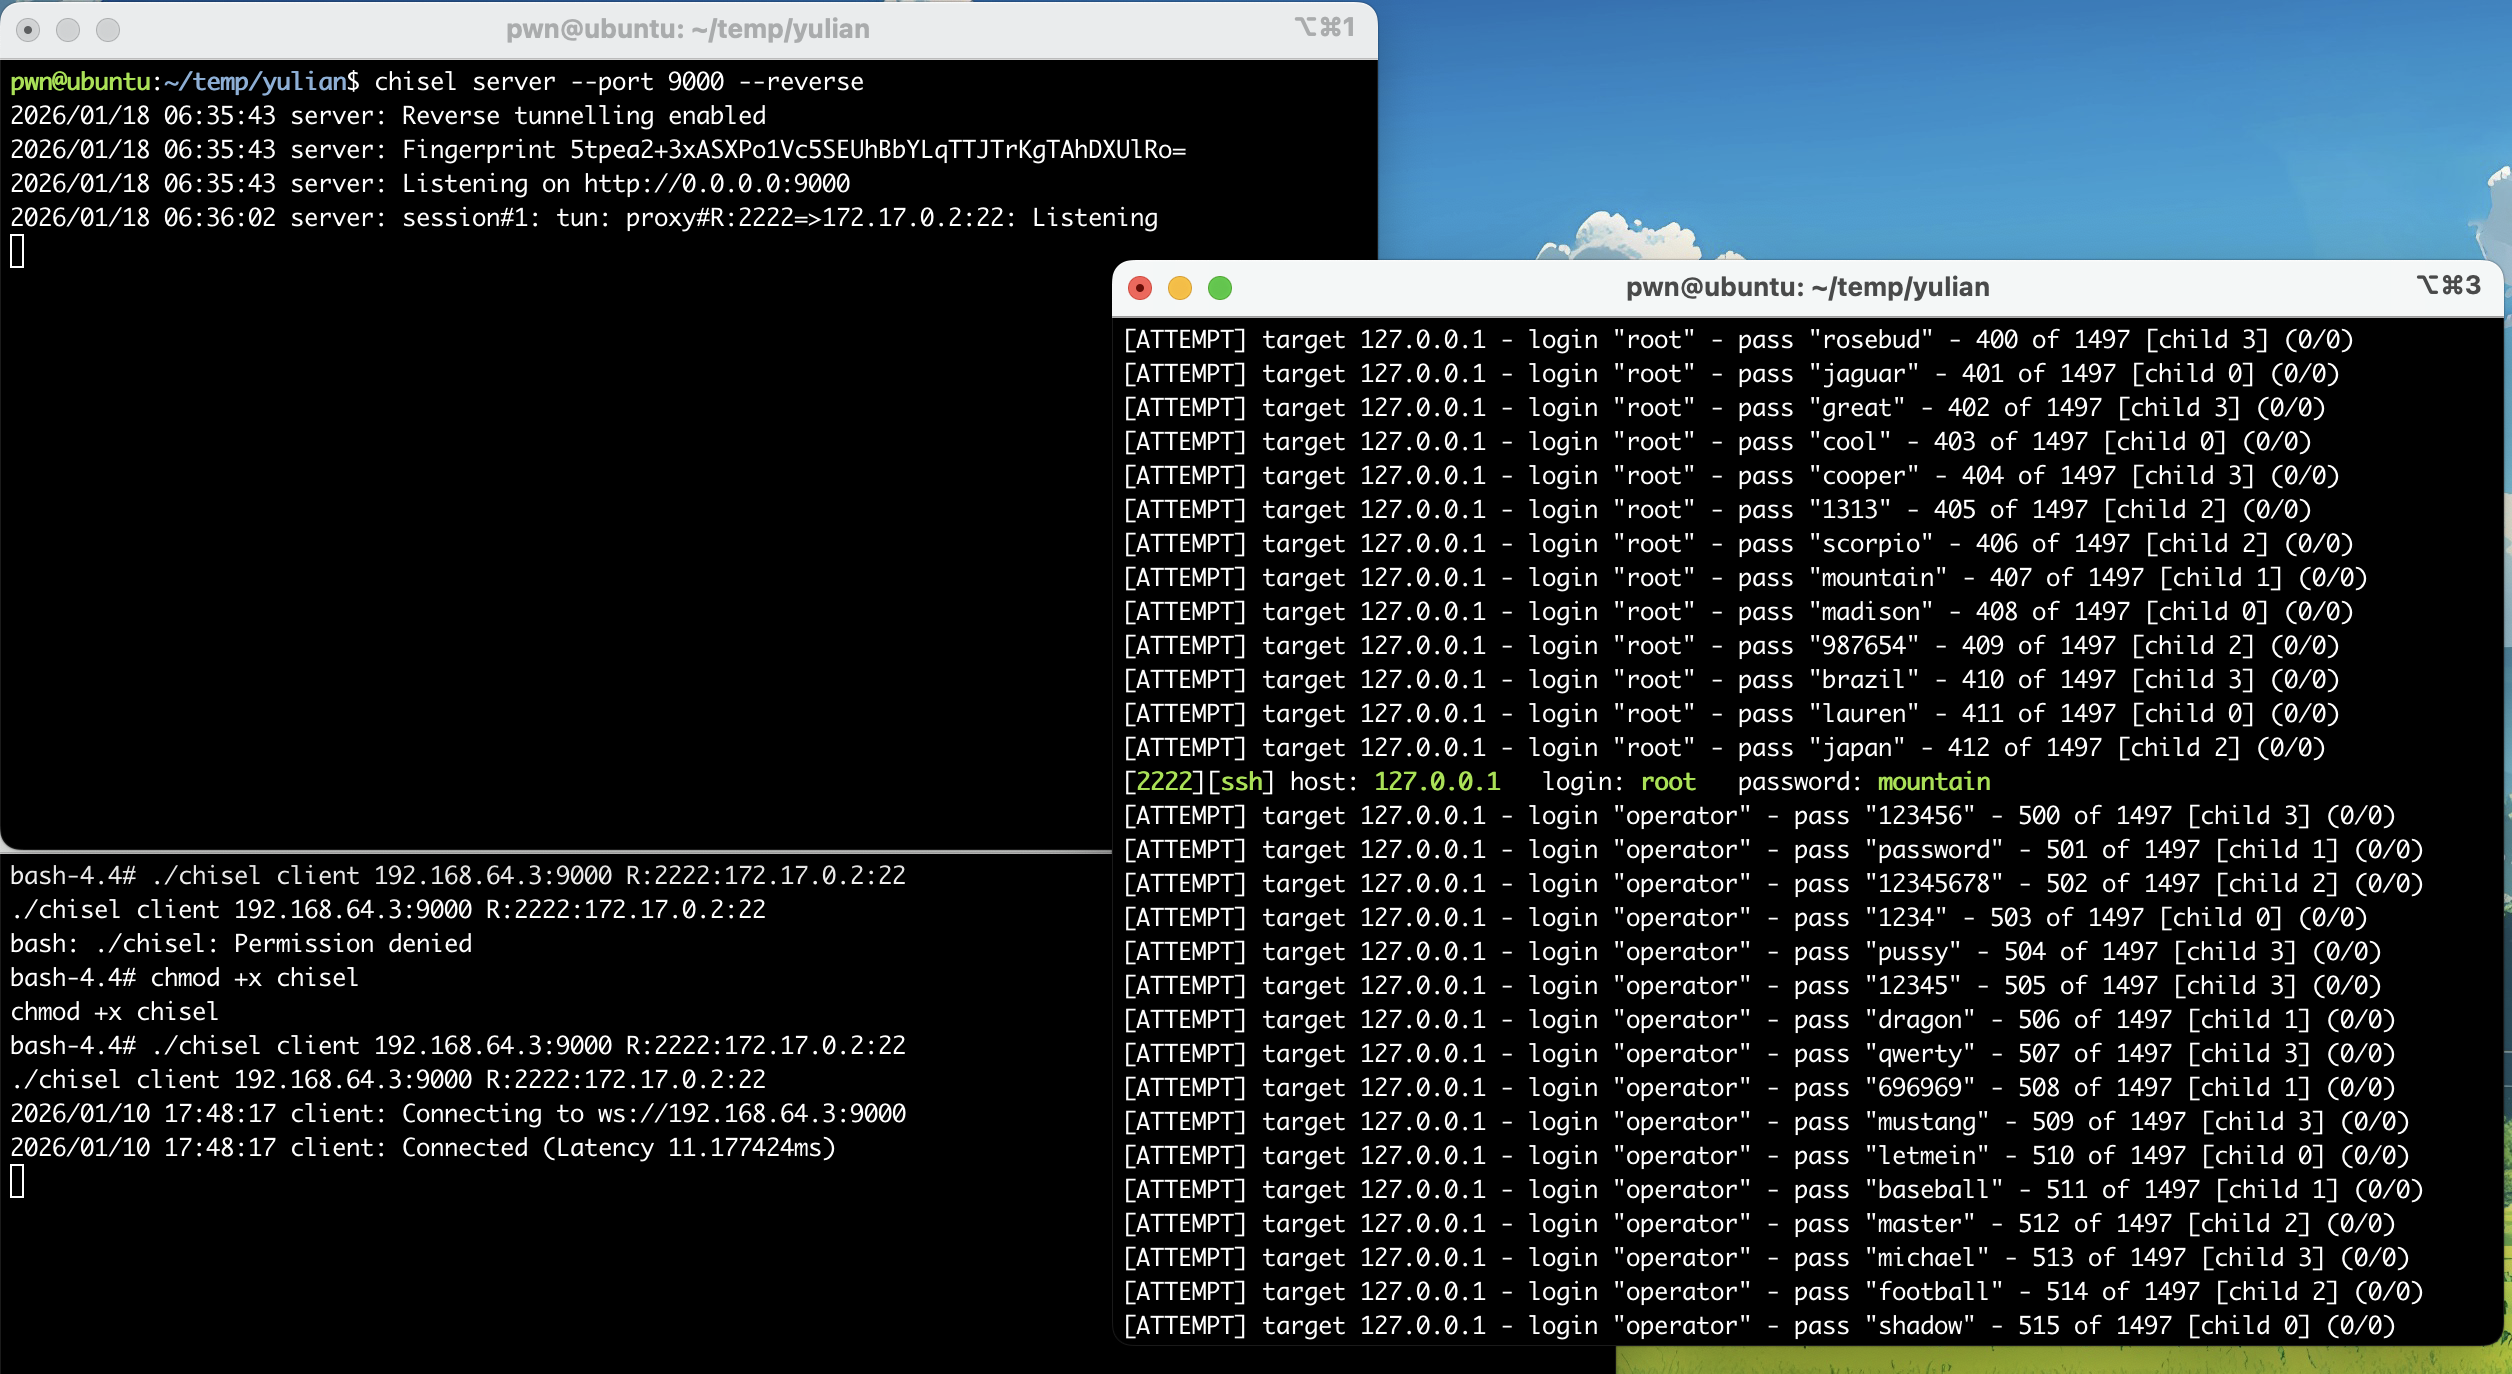Click the green 127.0.0.1 host in the result line
2512x1374 pixels.
(x=1436, y=782)
